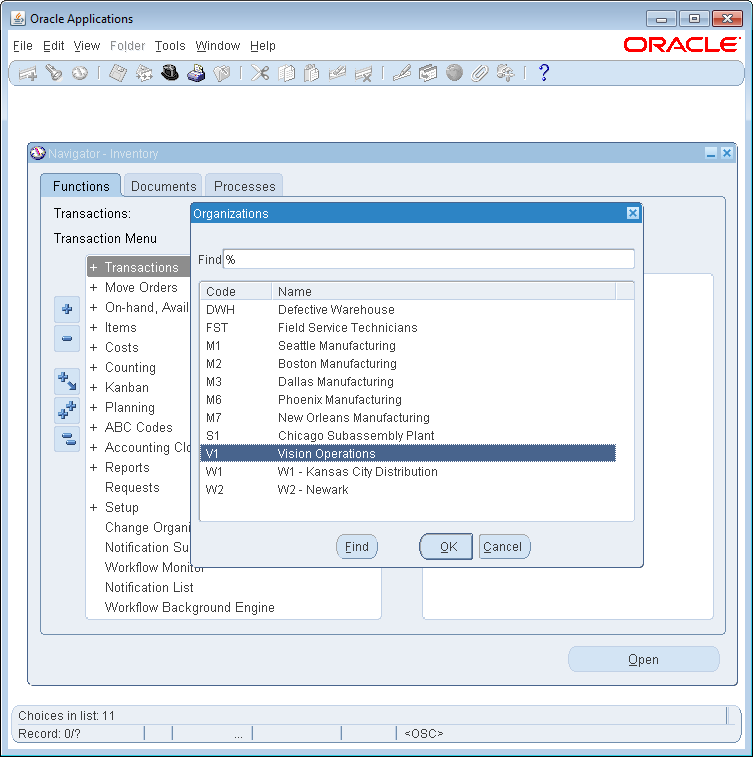Screen dimensions: 753x757
Task: Click the Navigator Expand All button
Action: 67,410
